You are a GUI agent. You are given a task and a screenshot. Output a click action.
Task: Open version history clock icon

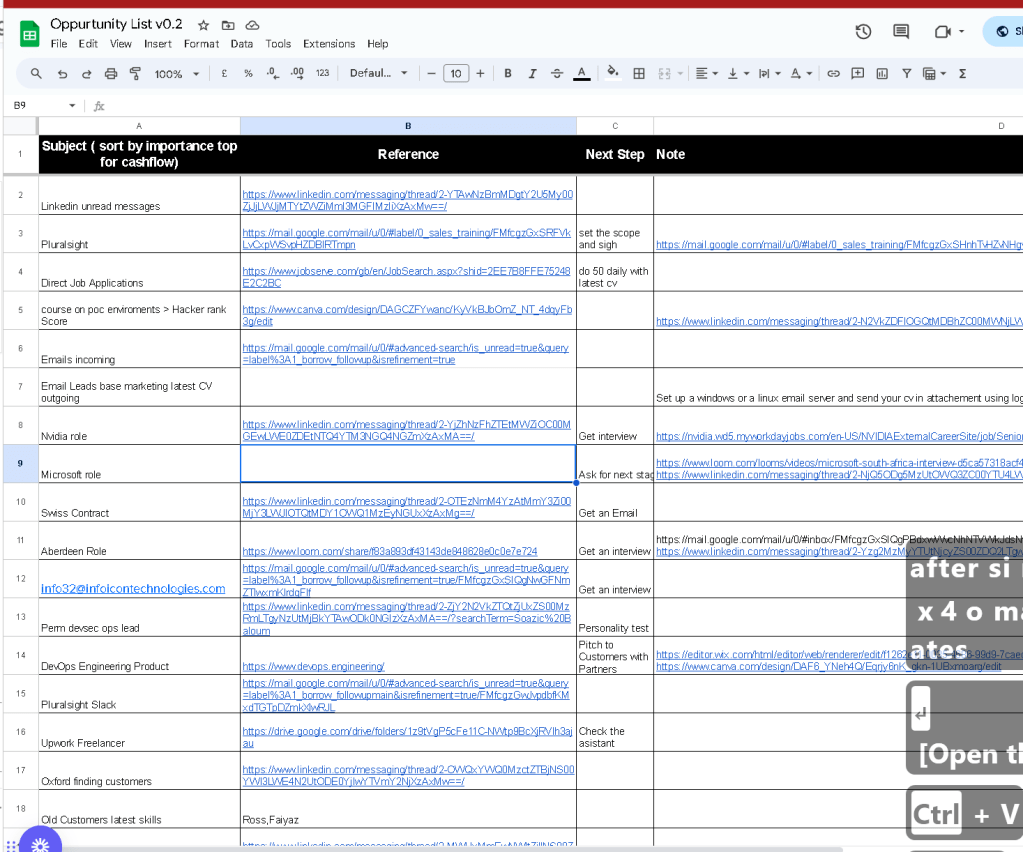coord(863,31)
